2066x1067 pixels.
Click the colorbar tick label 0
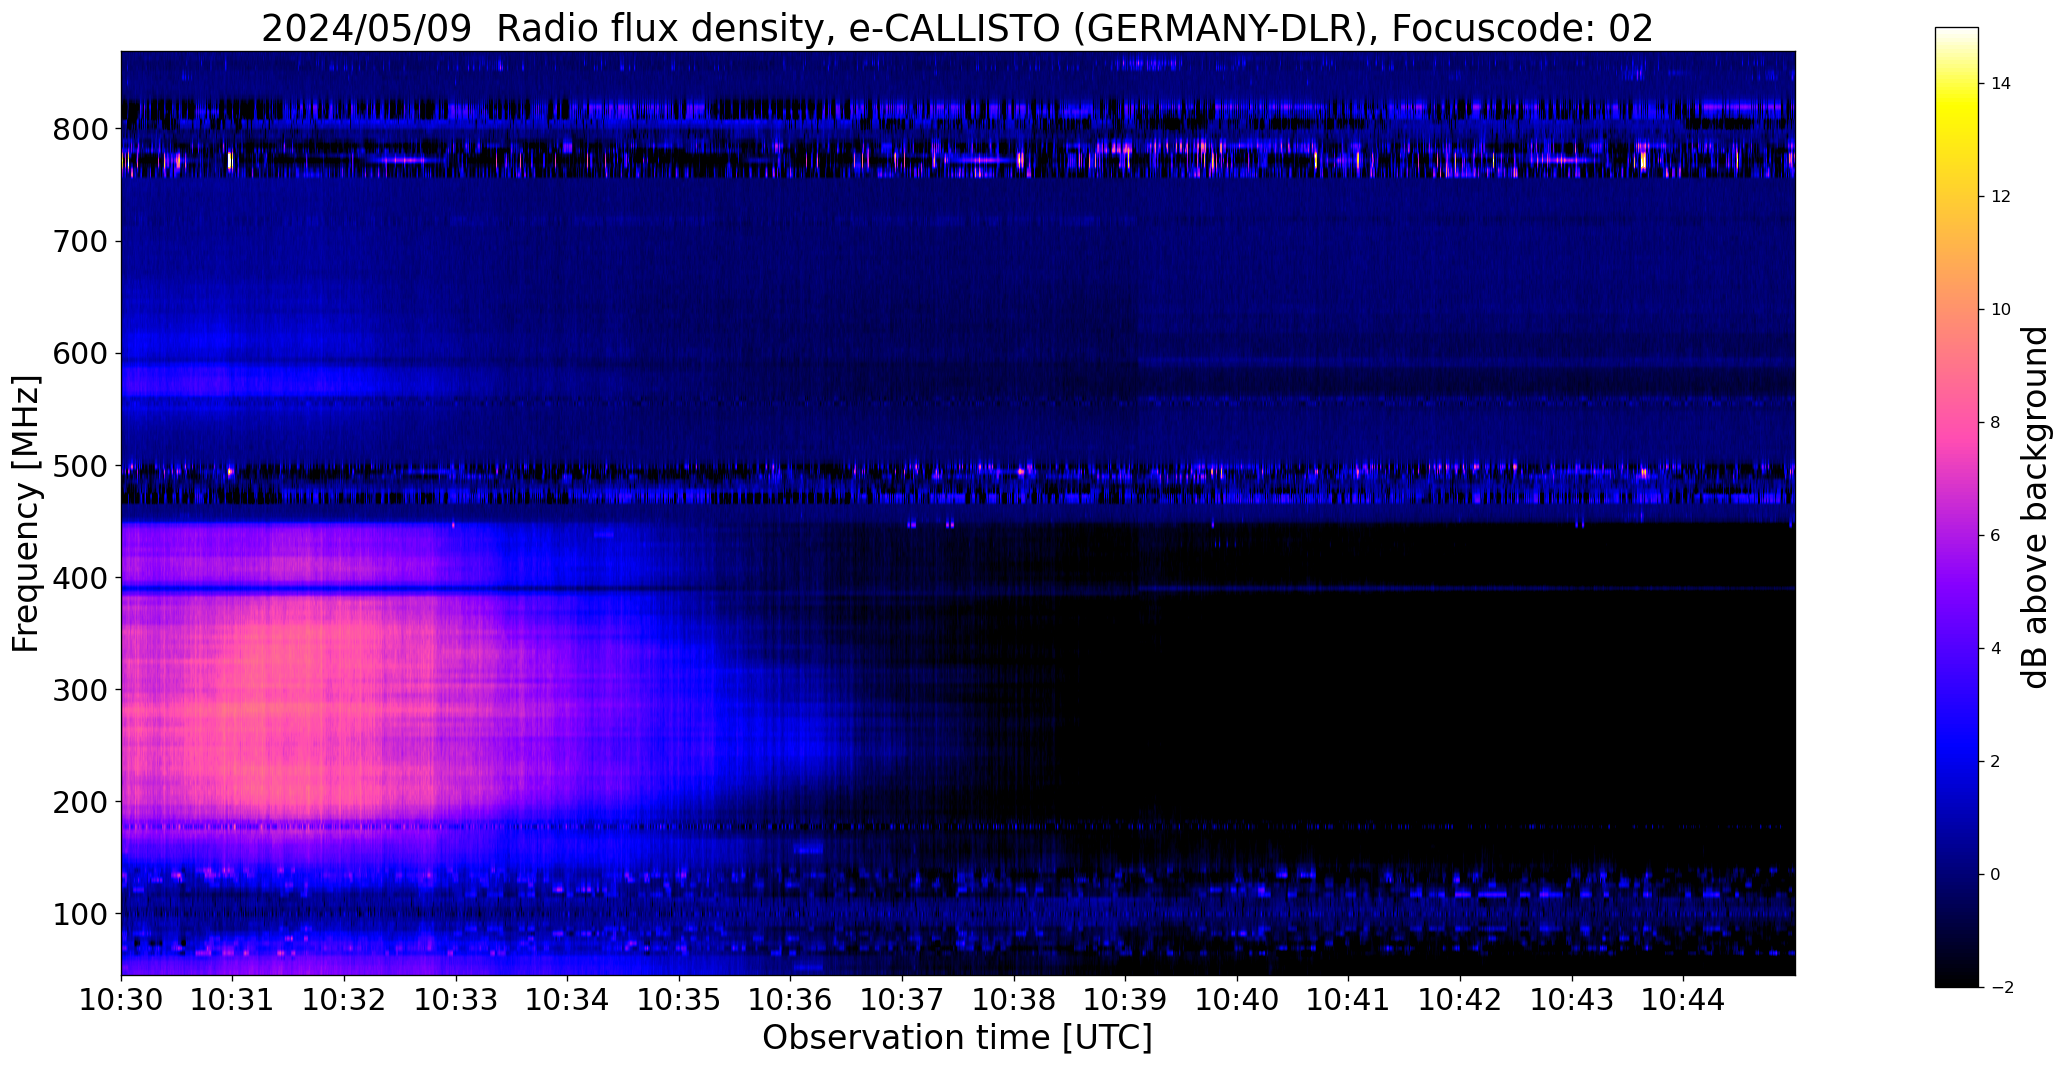pos(1995,875)
